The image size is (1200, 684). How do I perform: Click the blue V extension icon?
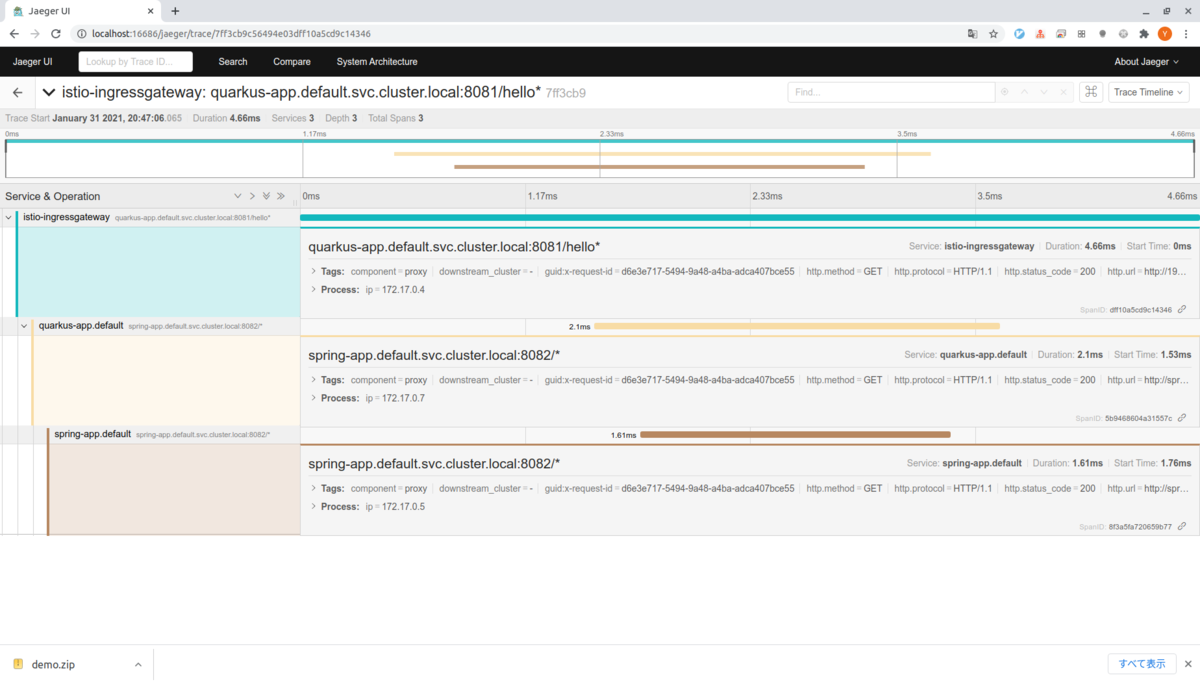tap(1019, 33)
